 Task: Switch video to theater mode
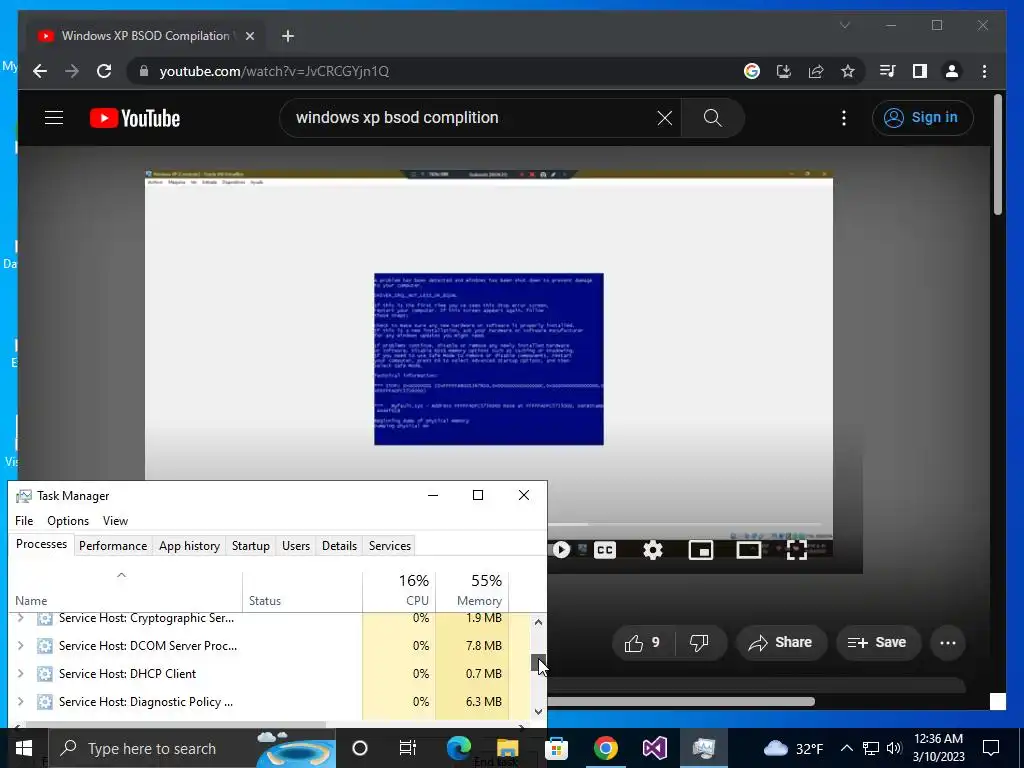tap(748, 550)
